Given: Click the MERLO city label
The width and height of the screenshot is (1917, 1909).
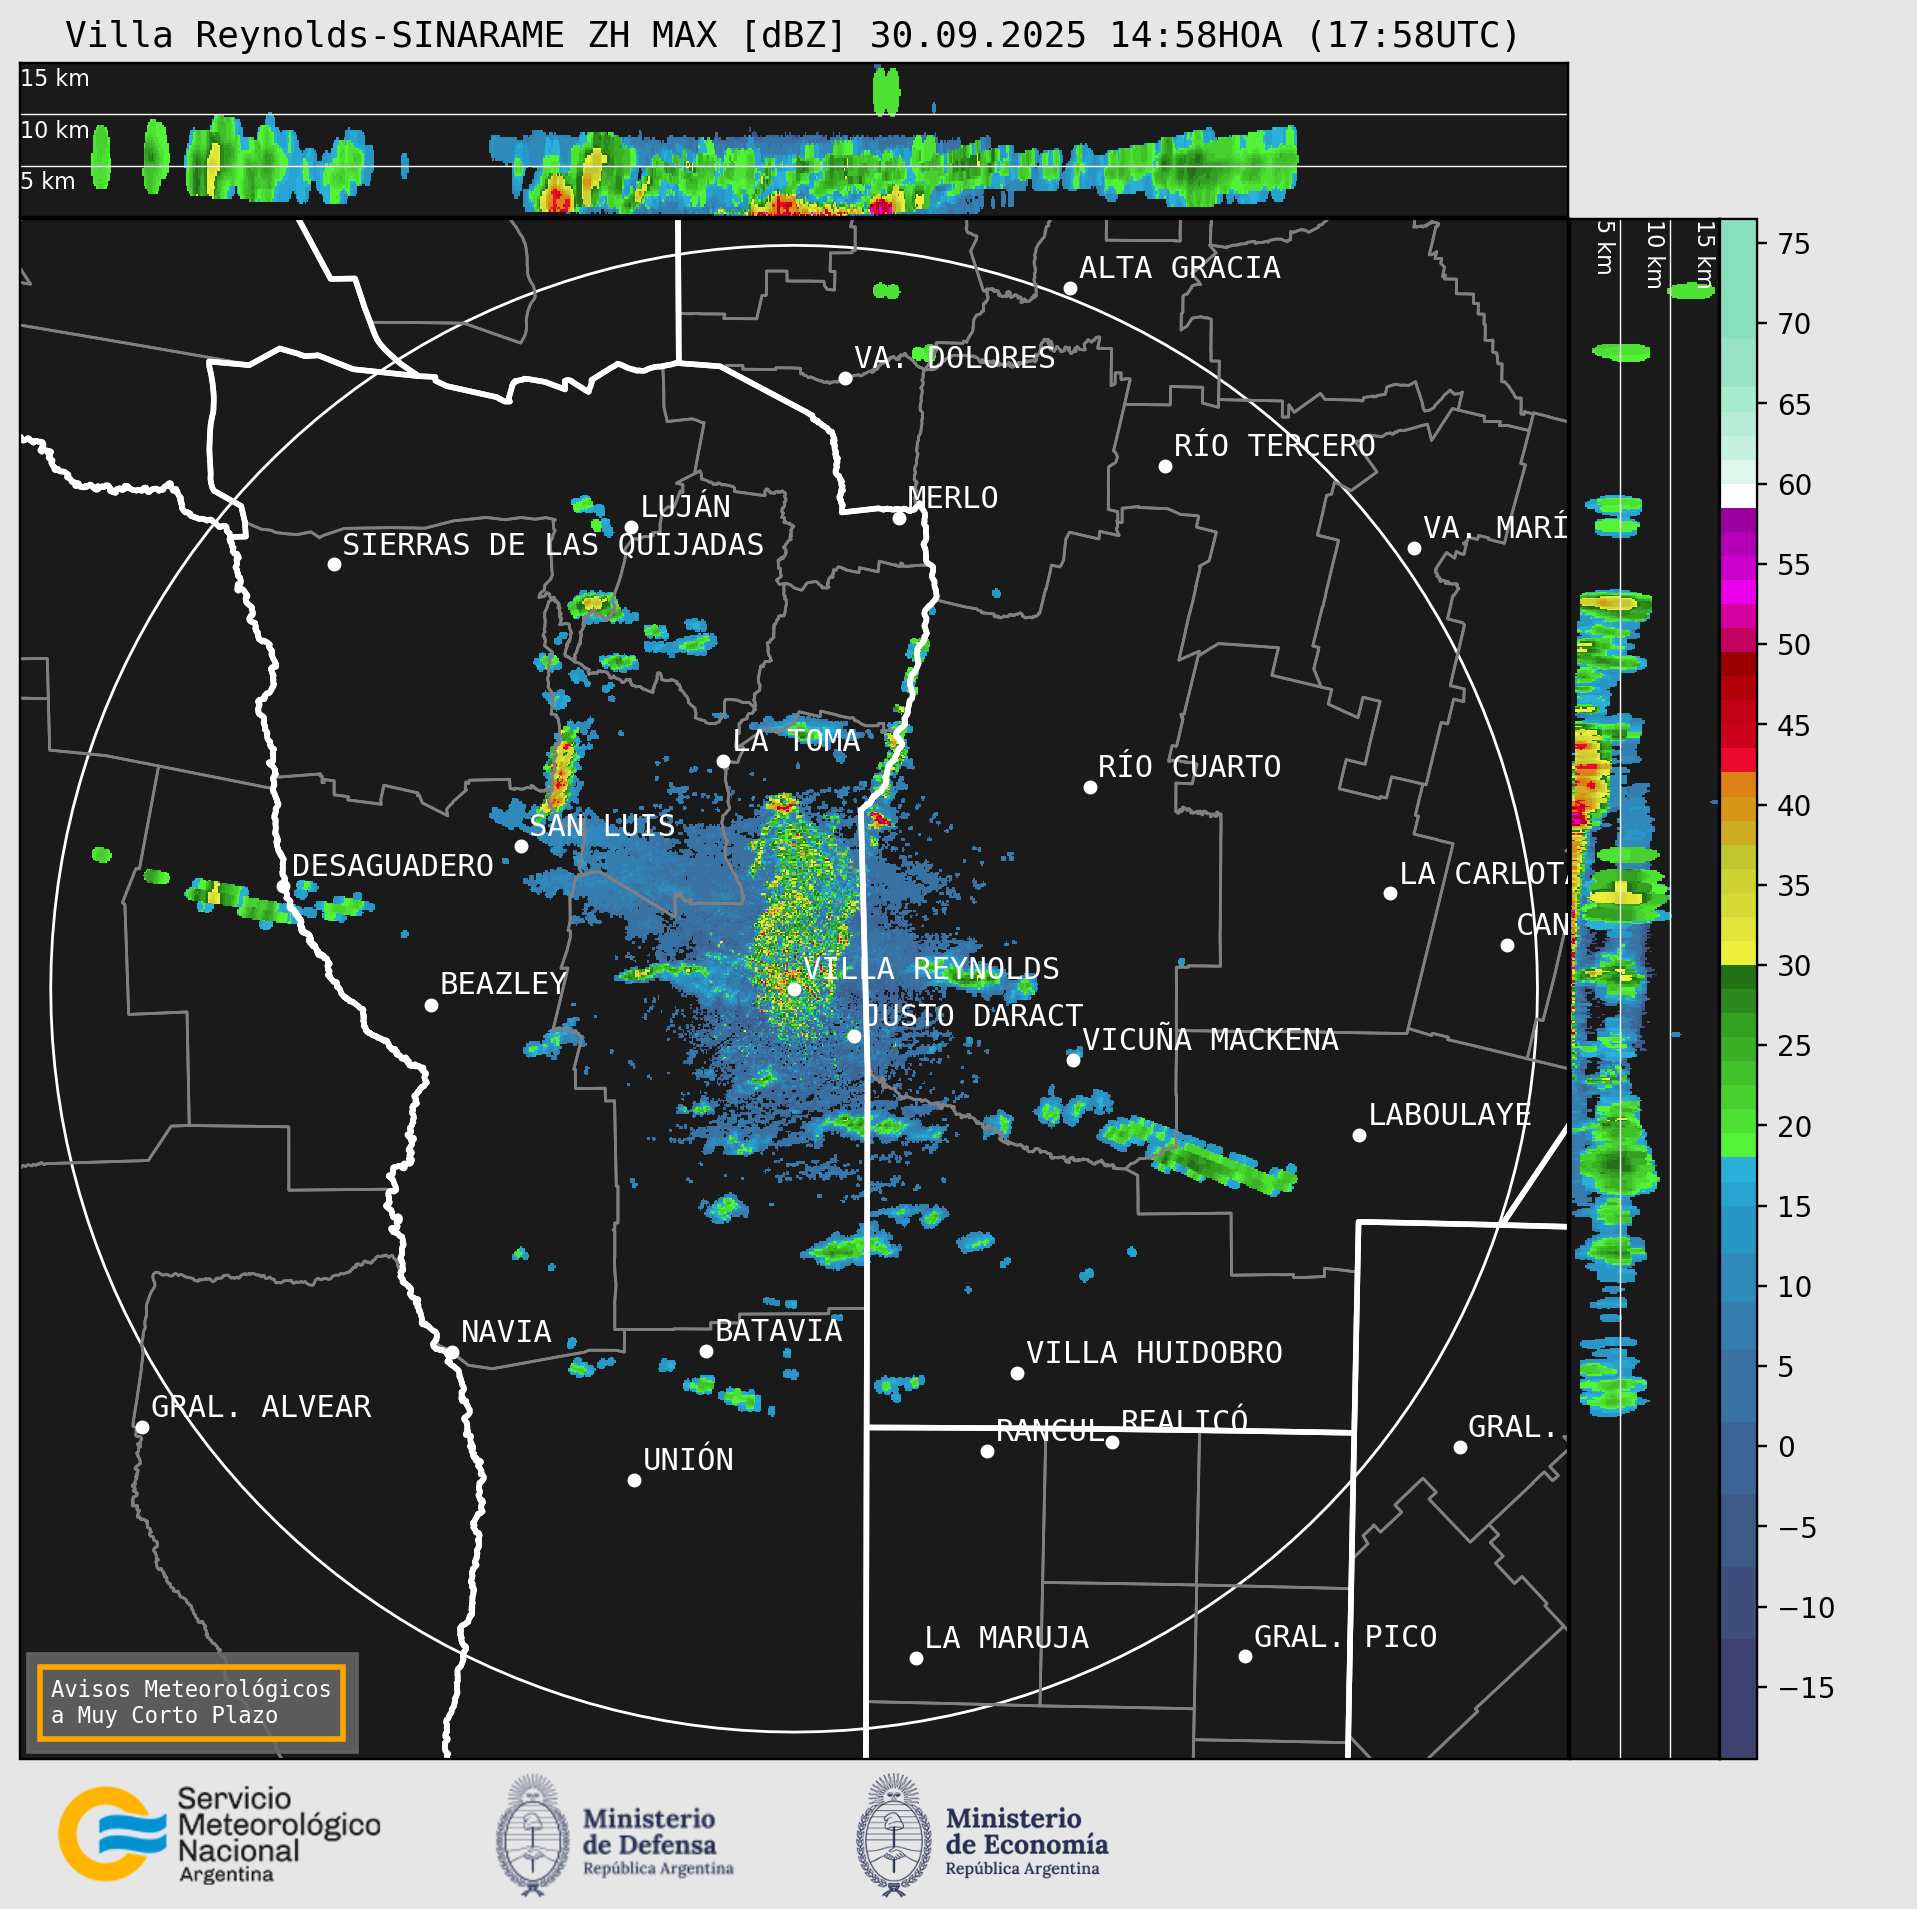Looking at the screenshot, I should [x=953, y=498].
